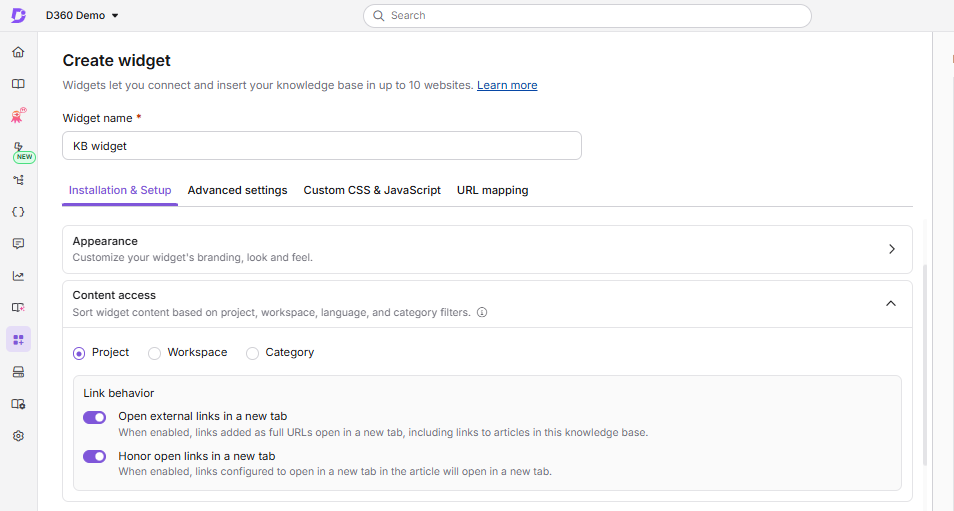Open the Documentation book icon
The width and height of the screenshot is (954, 511).
[18, 84]
